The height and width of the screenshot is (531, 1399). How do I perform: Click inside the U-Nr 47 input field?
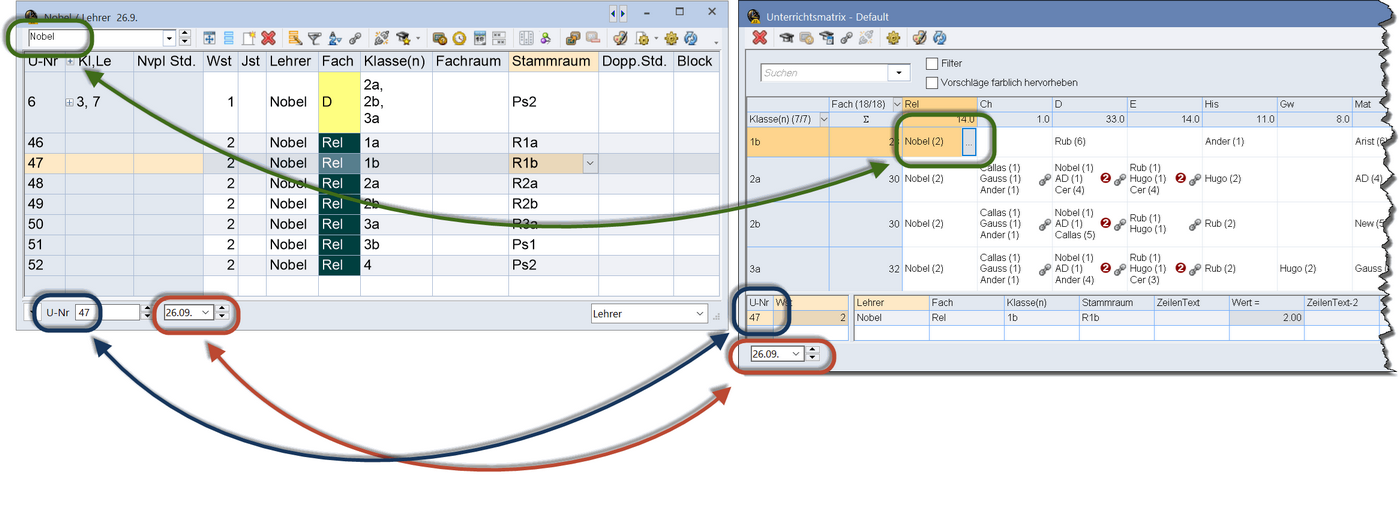[107, 313]
